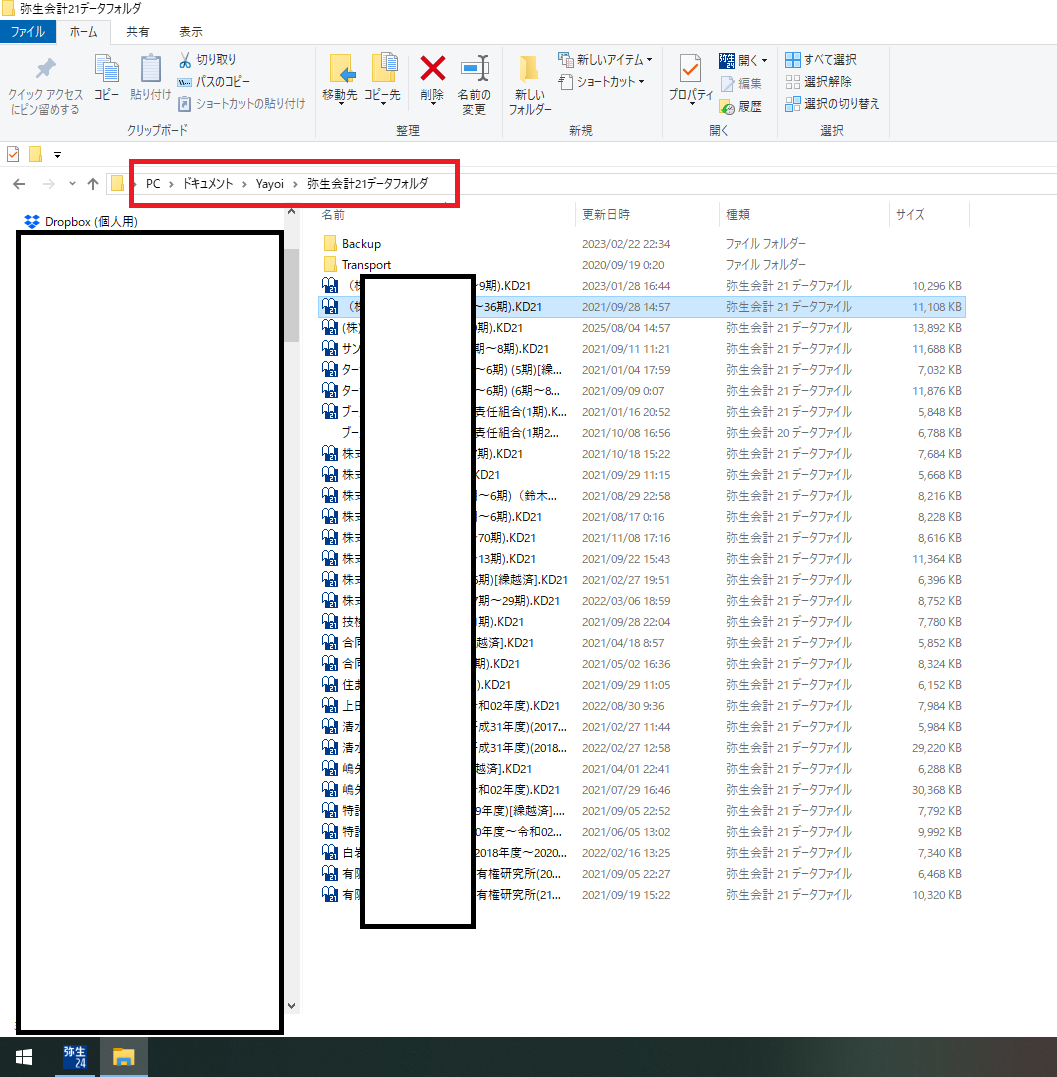Select the 弥生会計 20 データファイル row

642,433
